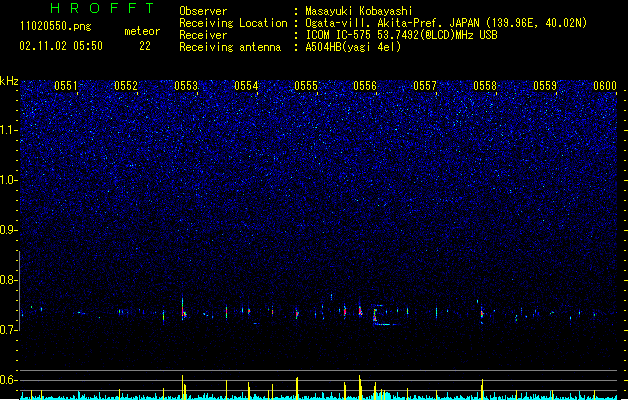Click the Receiving antenna label
This screenshot has height=400, width=629.
click(x=230, y=47)
